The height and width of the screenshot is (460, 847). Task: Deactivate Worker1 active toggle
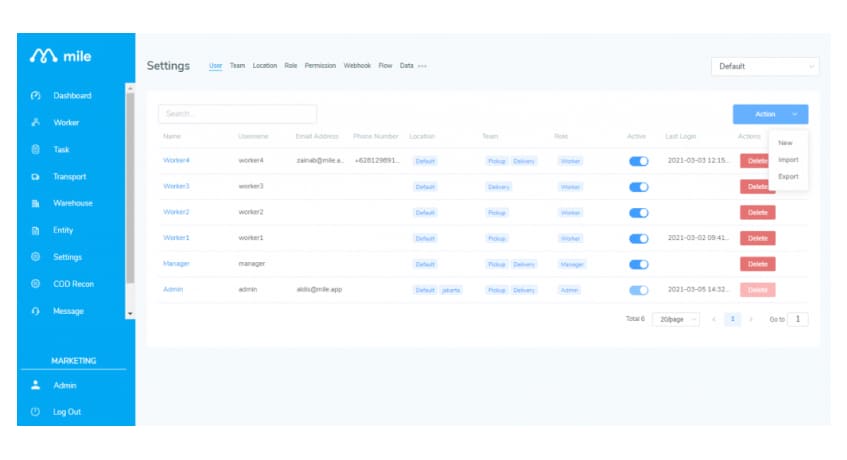[x=638, y=239]
